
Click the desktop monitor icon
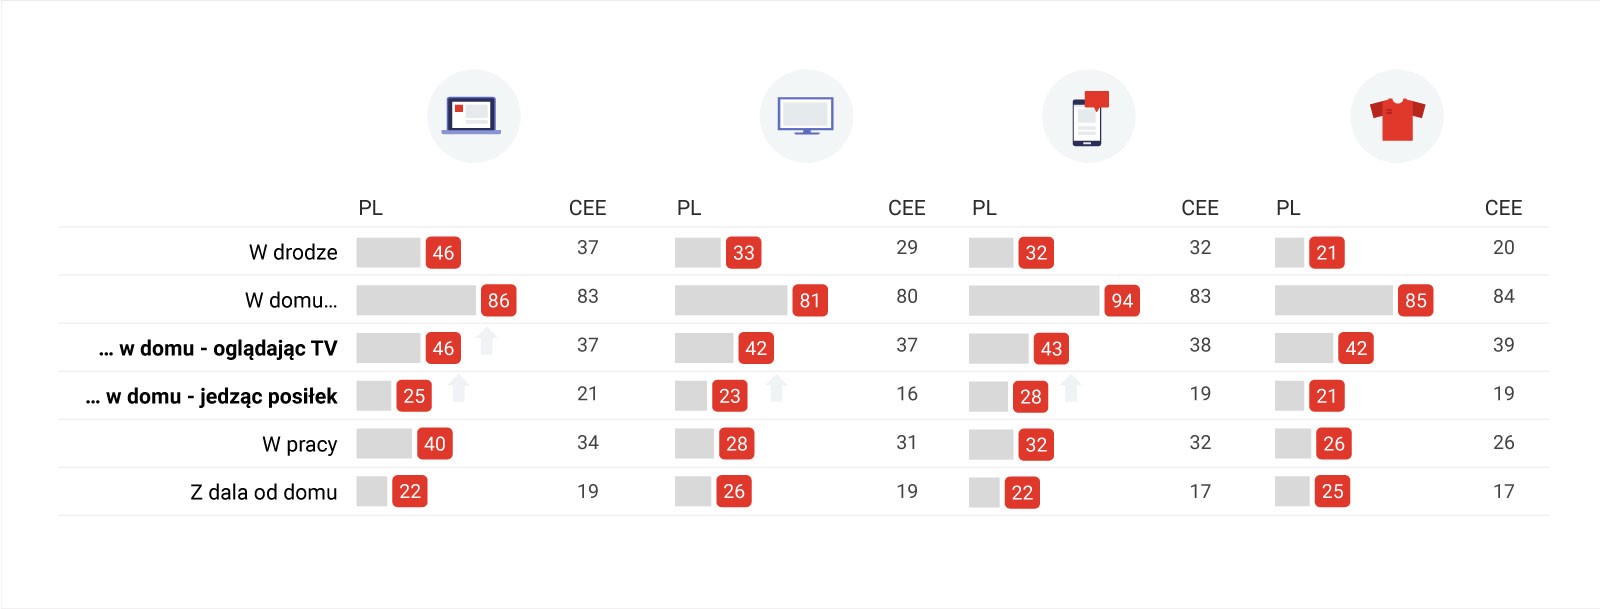tap(806, 116)
